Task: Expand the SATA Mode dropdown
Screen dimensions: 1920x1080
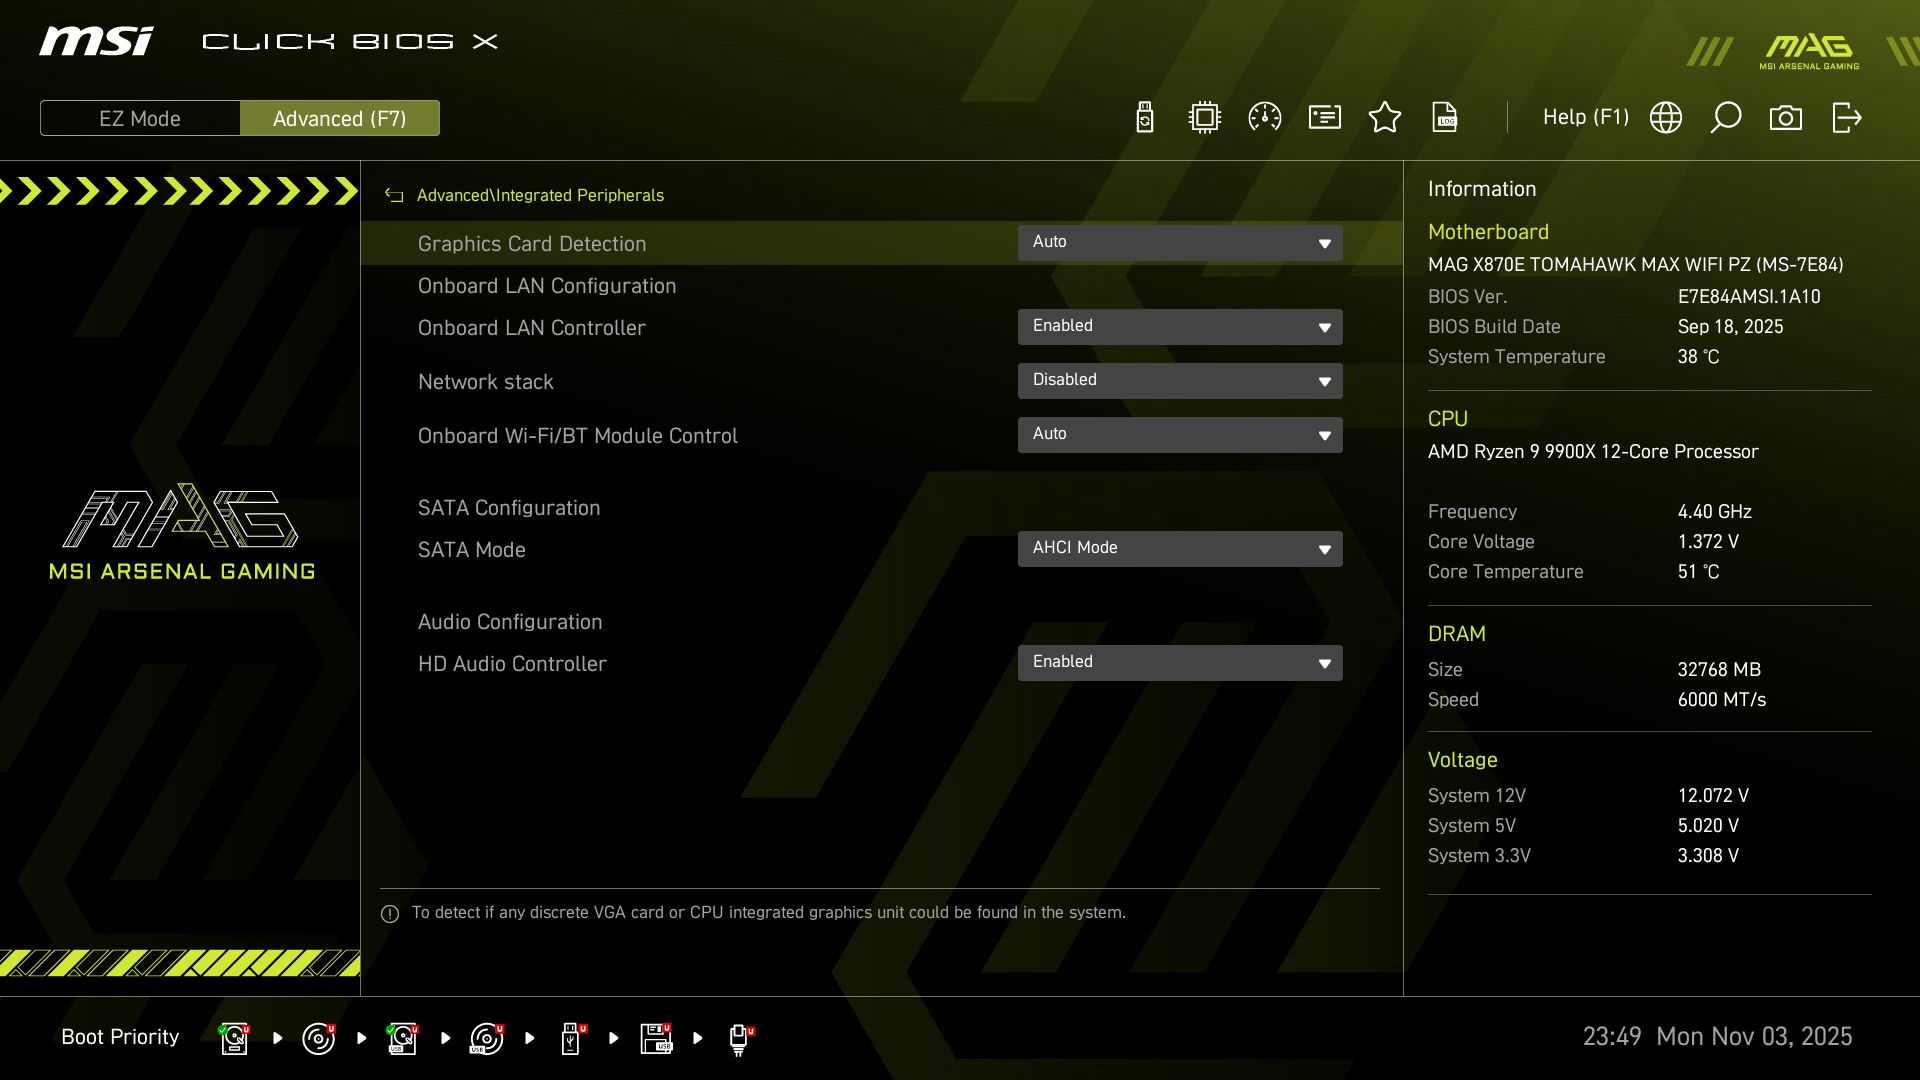Action: [1180, 548]
